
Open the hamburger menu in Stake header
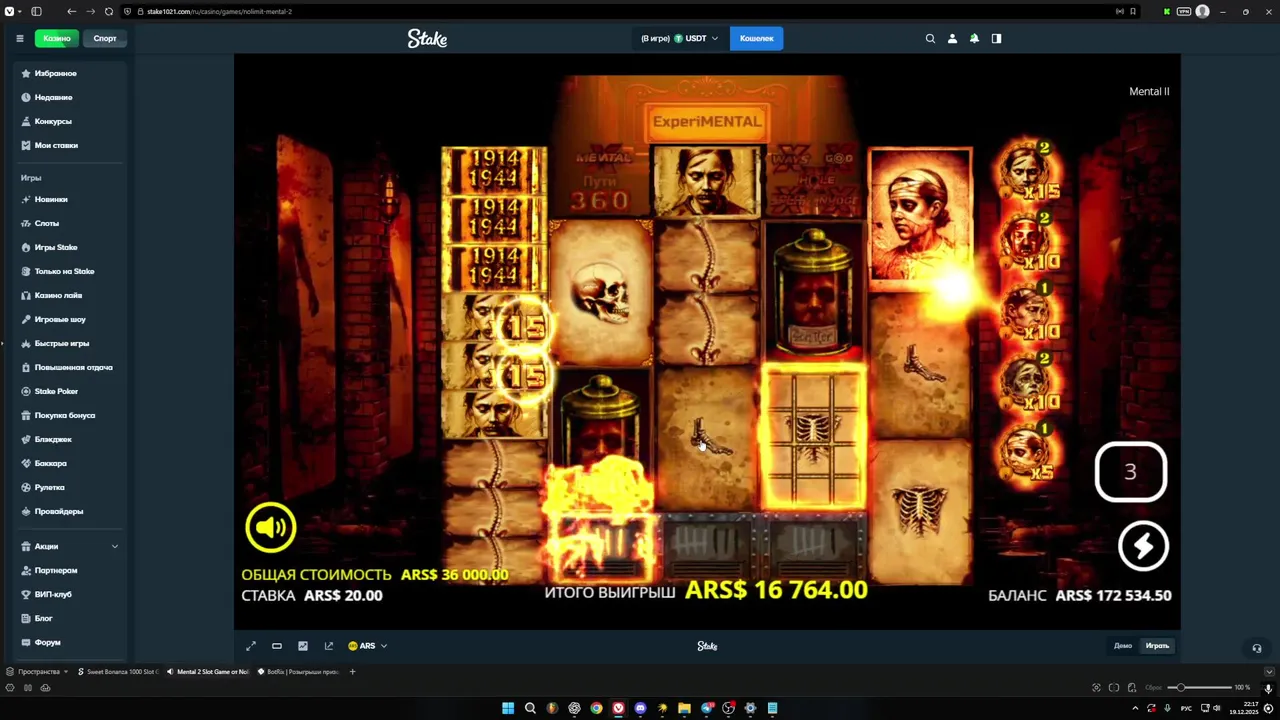click(x=19, y=38)
